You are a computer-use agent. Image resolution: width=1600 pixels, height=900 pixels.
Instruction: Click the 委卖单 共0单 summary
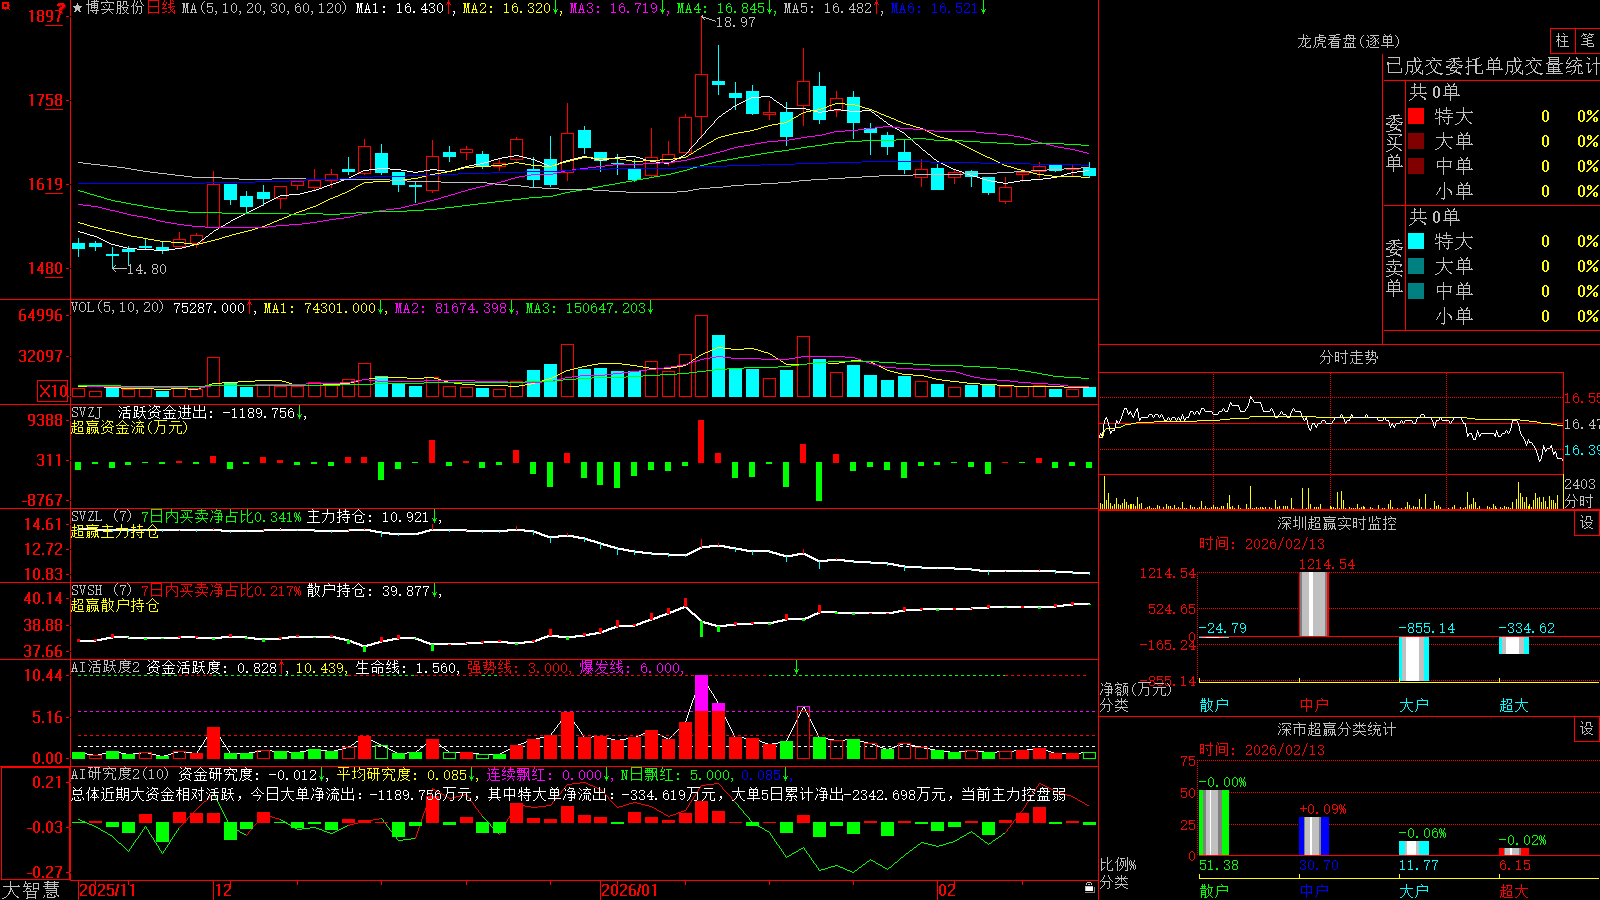click(1434, 217)
